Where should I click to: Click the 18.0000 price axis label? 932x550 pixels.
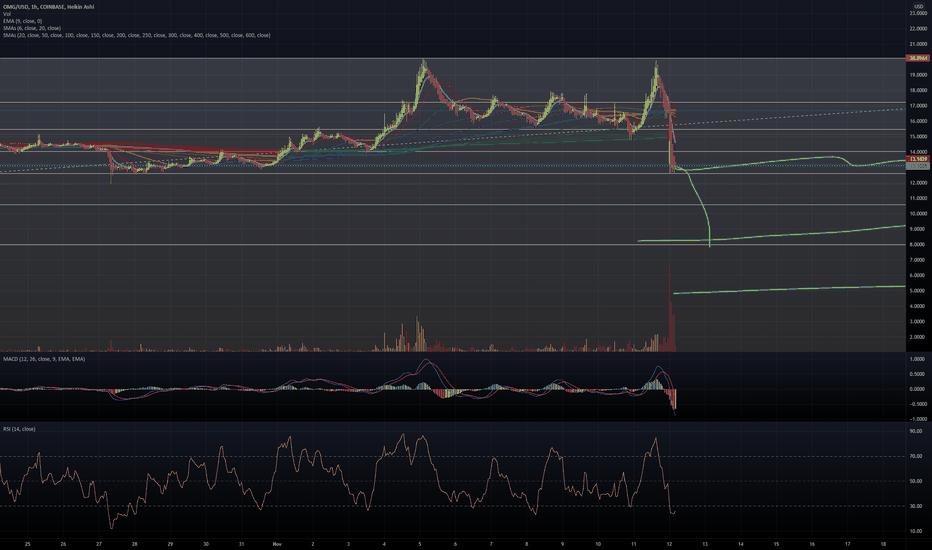tap(918, 90)
